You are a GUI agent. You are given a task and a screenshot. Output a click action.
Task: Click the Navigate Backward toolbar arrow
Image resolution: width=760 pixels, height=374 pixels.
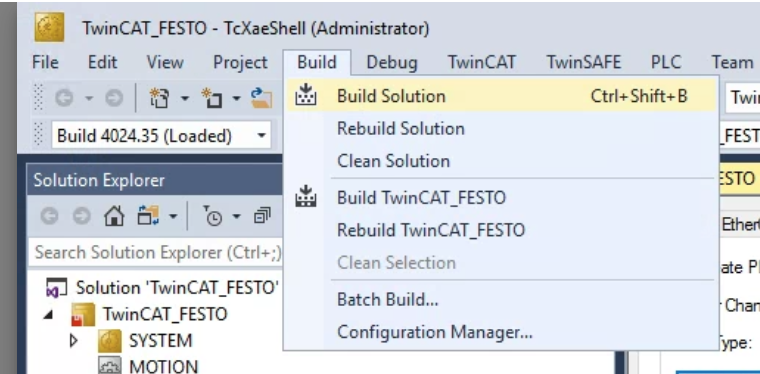click(x=64, y=98)
